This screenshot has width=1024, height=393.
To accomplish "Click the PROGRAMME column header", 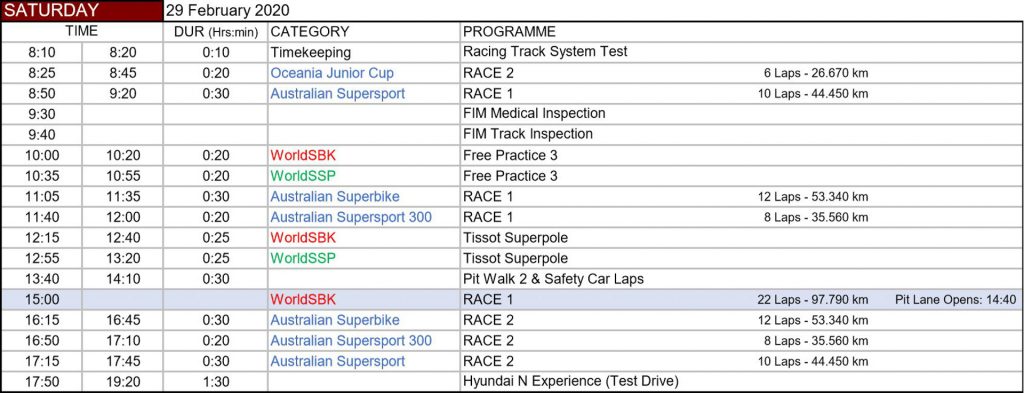I will click(509, 32).
